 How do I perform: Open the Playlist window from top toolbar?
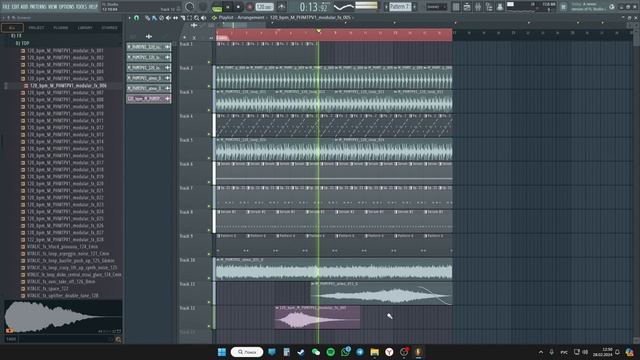(x=456, y=7)
